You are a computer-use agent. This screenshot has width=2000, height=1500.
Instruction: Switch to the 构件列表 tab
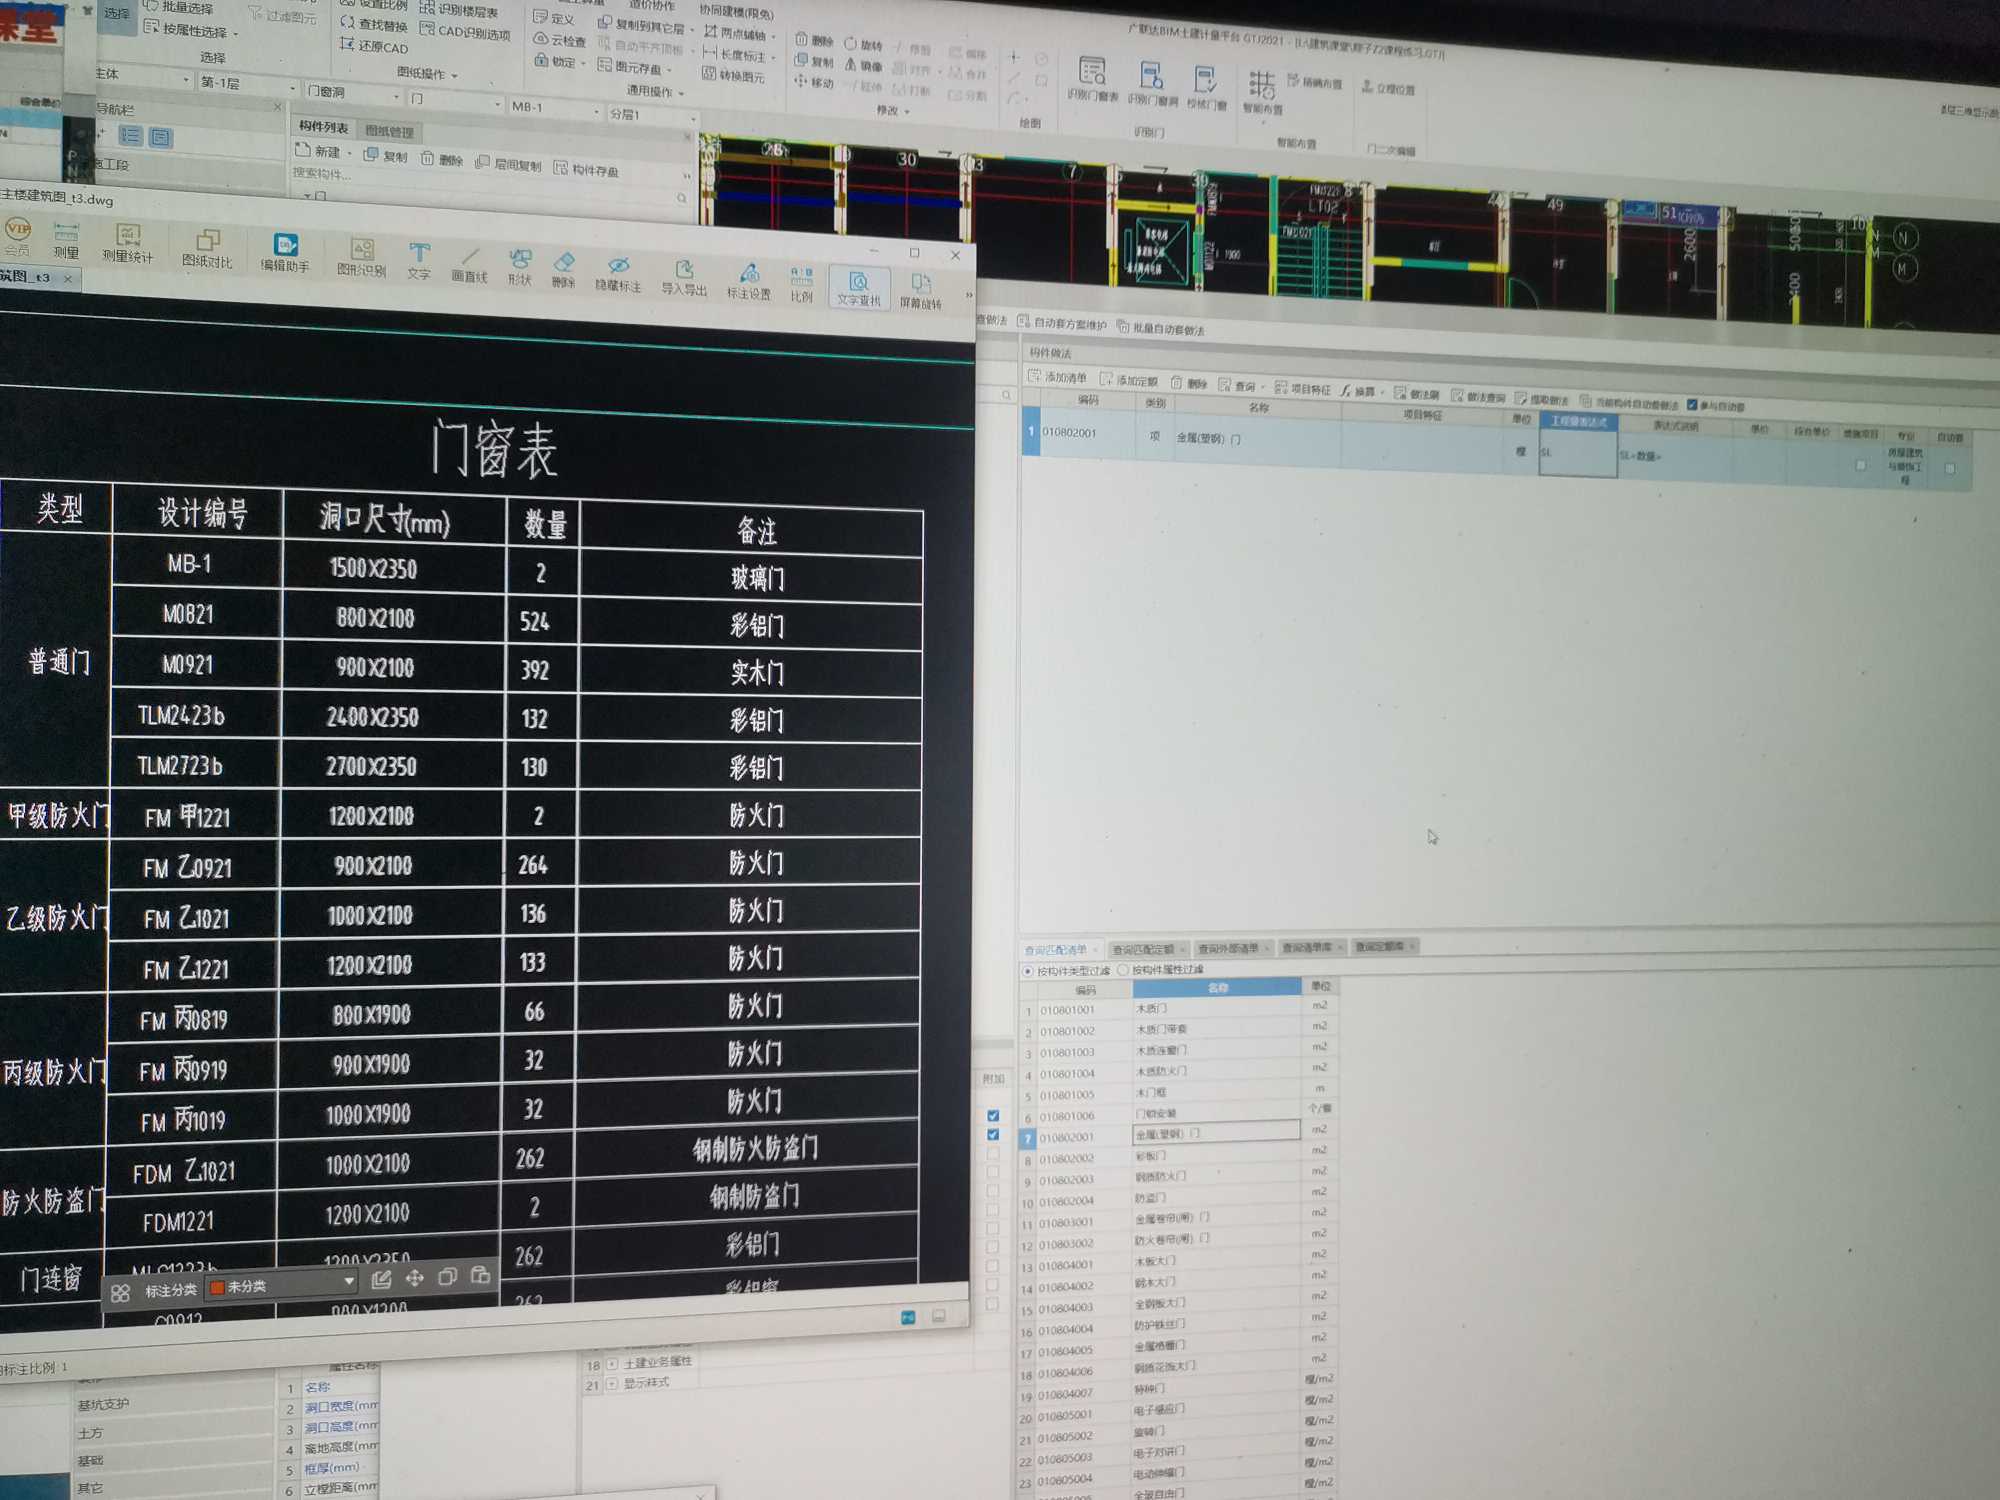tap(323, 127)
